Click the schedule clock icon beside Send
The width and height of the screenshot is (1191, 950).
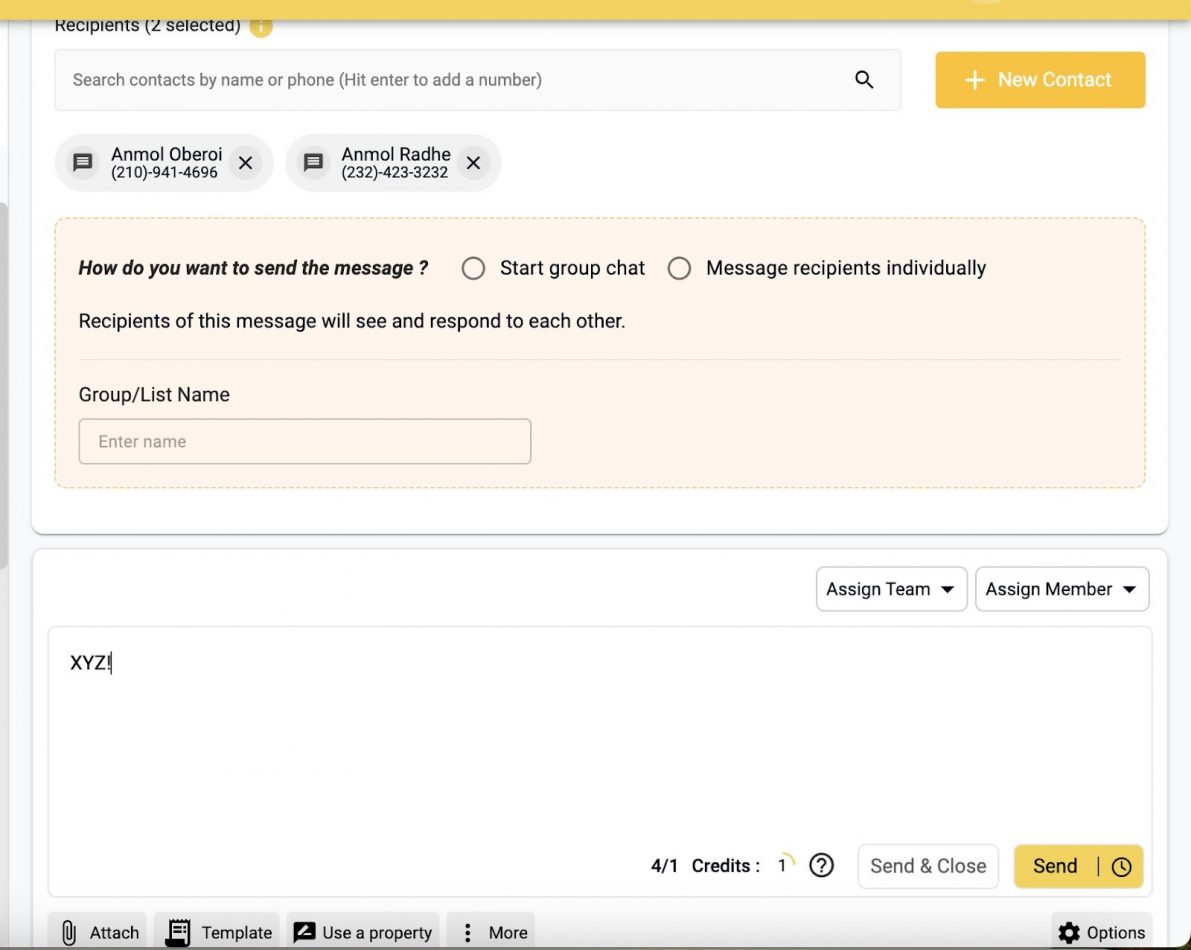click(x=1122, y=866)
